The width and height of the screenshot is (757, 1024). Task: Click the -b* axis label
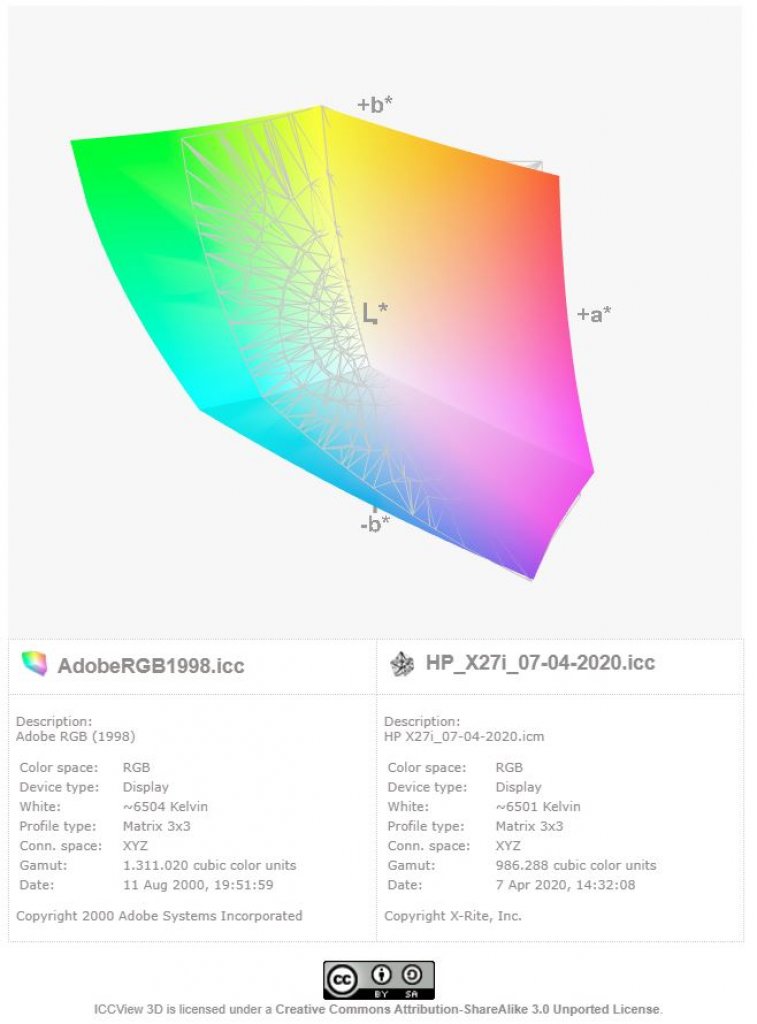(x=375, y=524)
